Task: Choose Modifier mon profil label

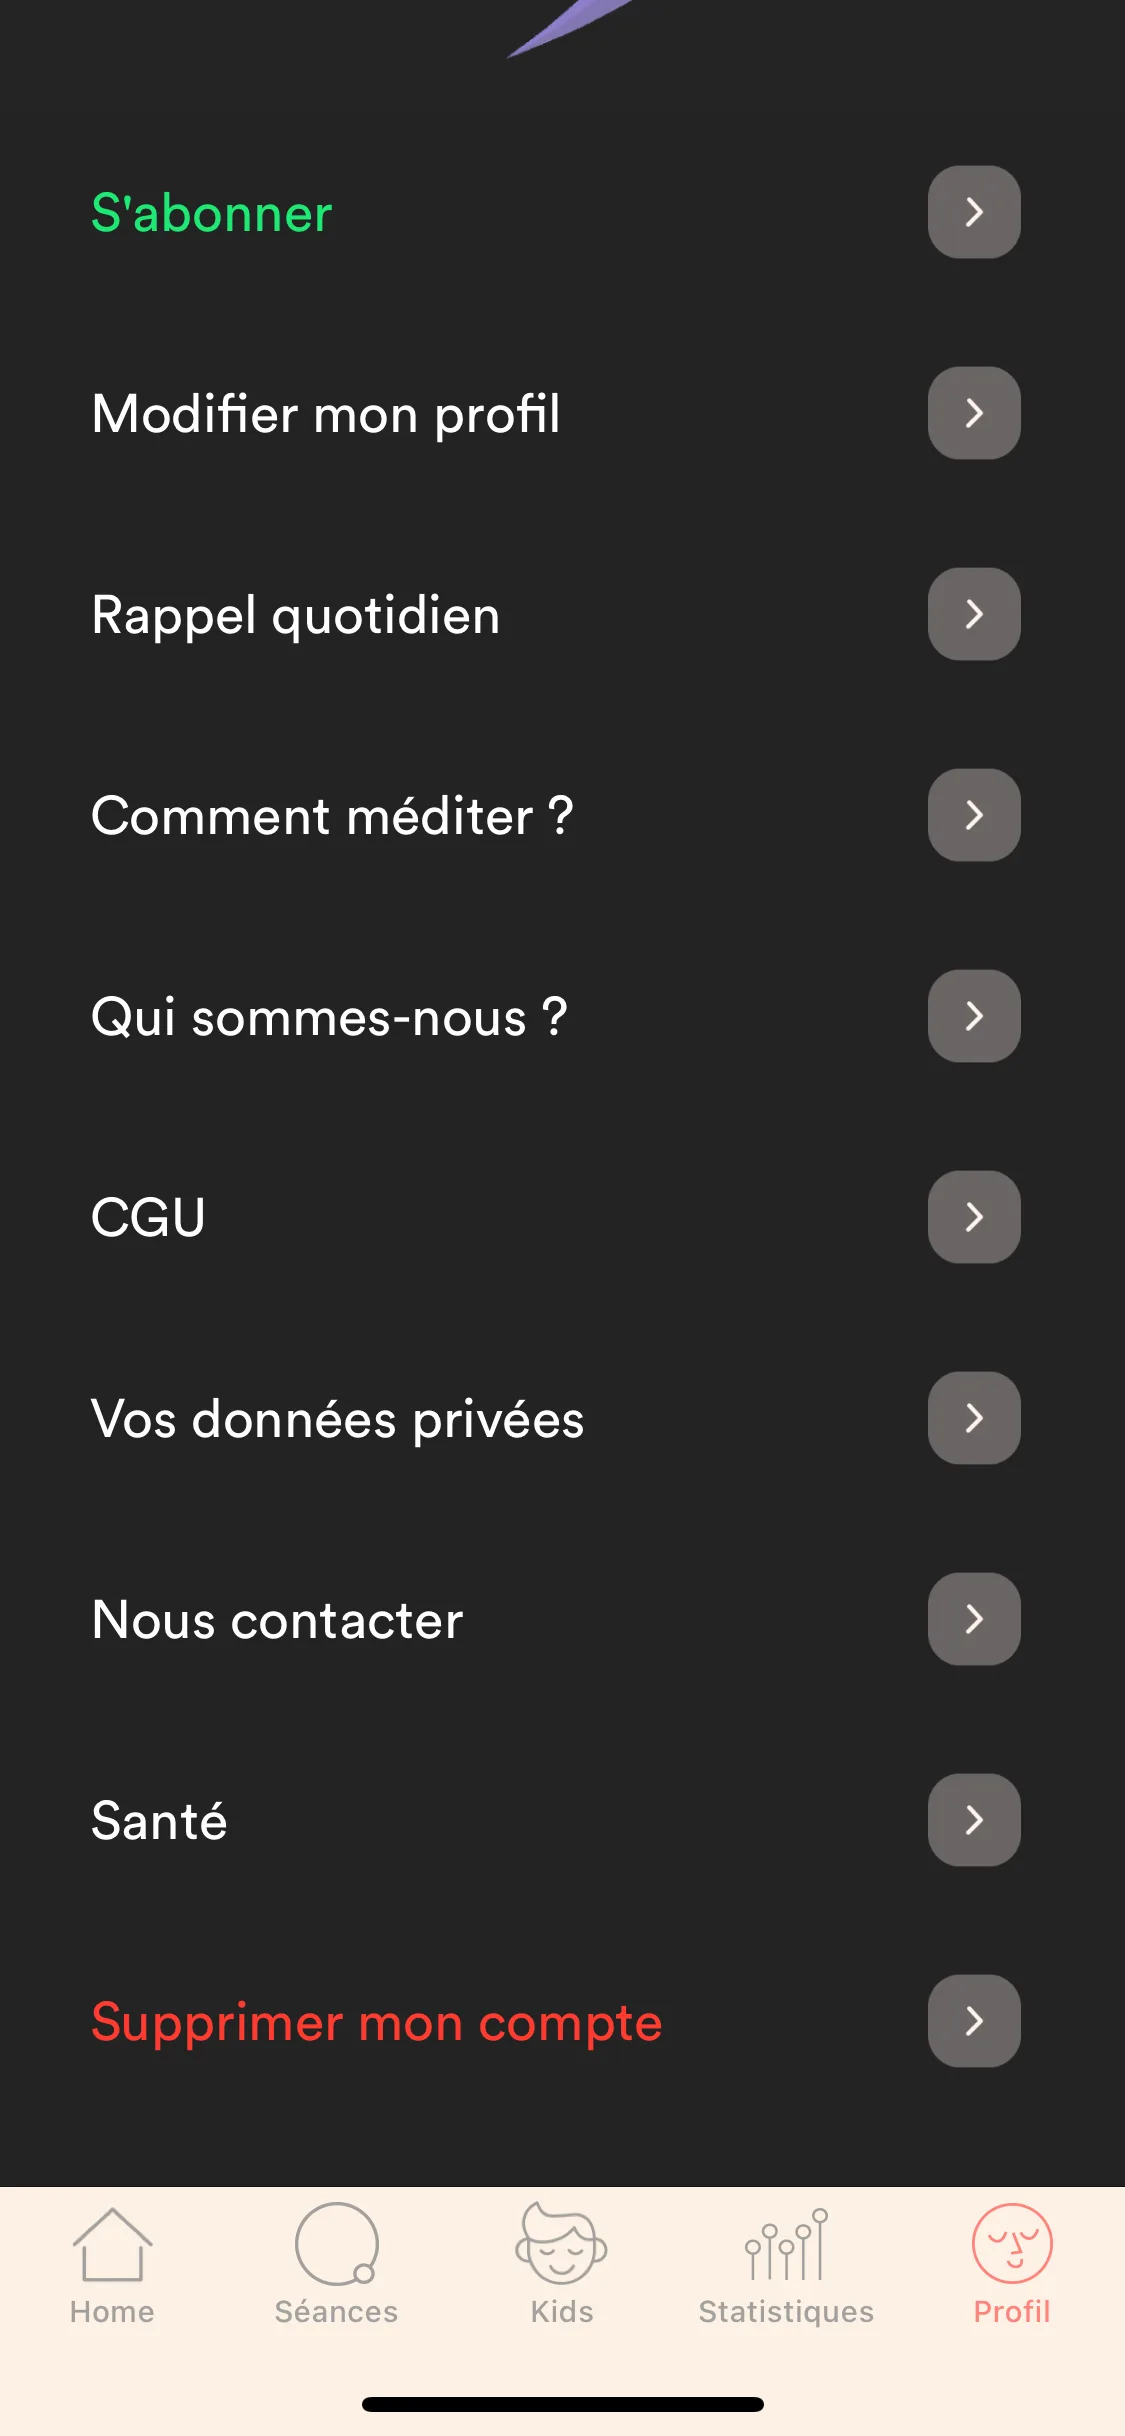Action: click(326, 414)
